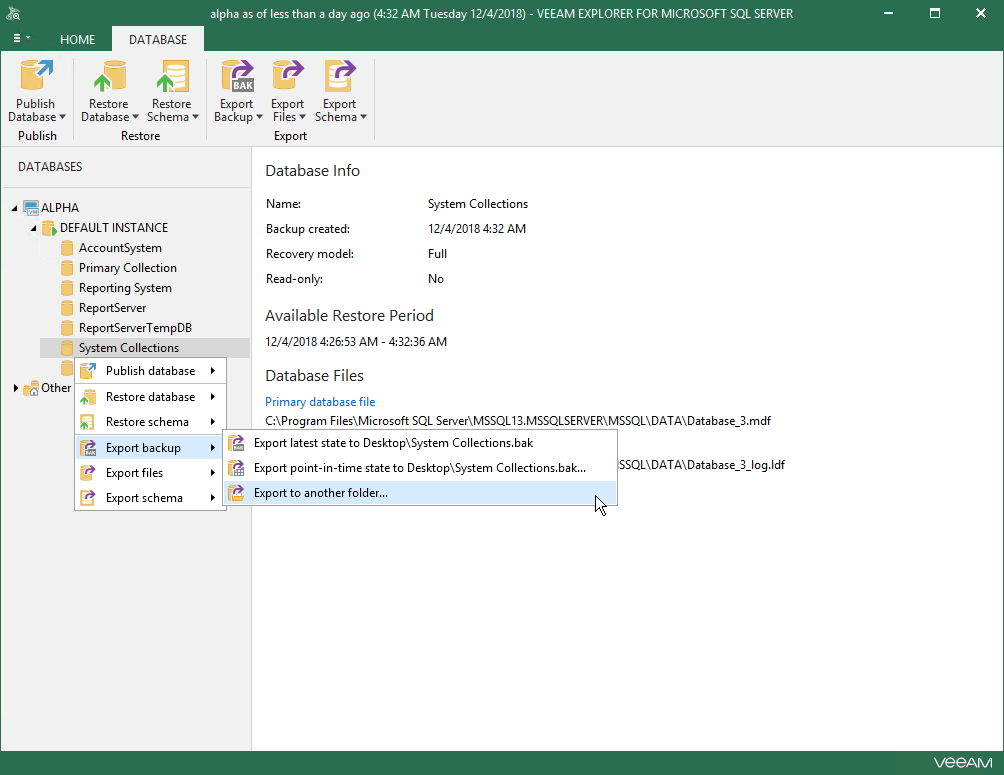The width and height of the screenshot is (1004, 775).
Task: Click the ALPHA server icon
Action: (x=31, y=208)
